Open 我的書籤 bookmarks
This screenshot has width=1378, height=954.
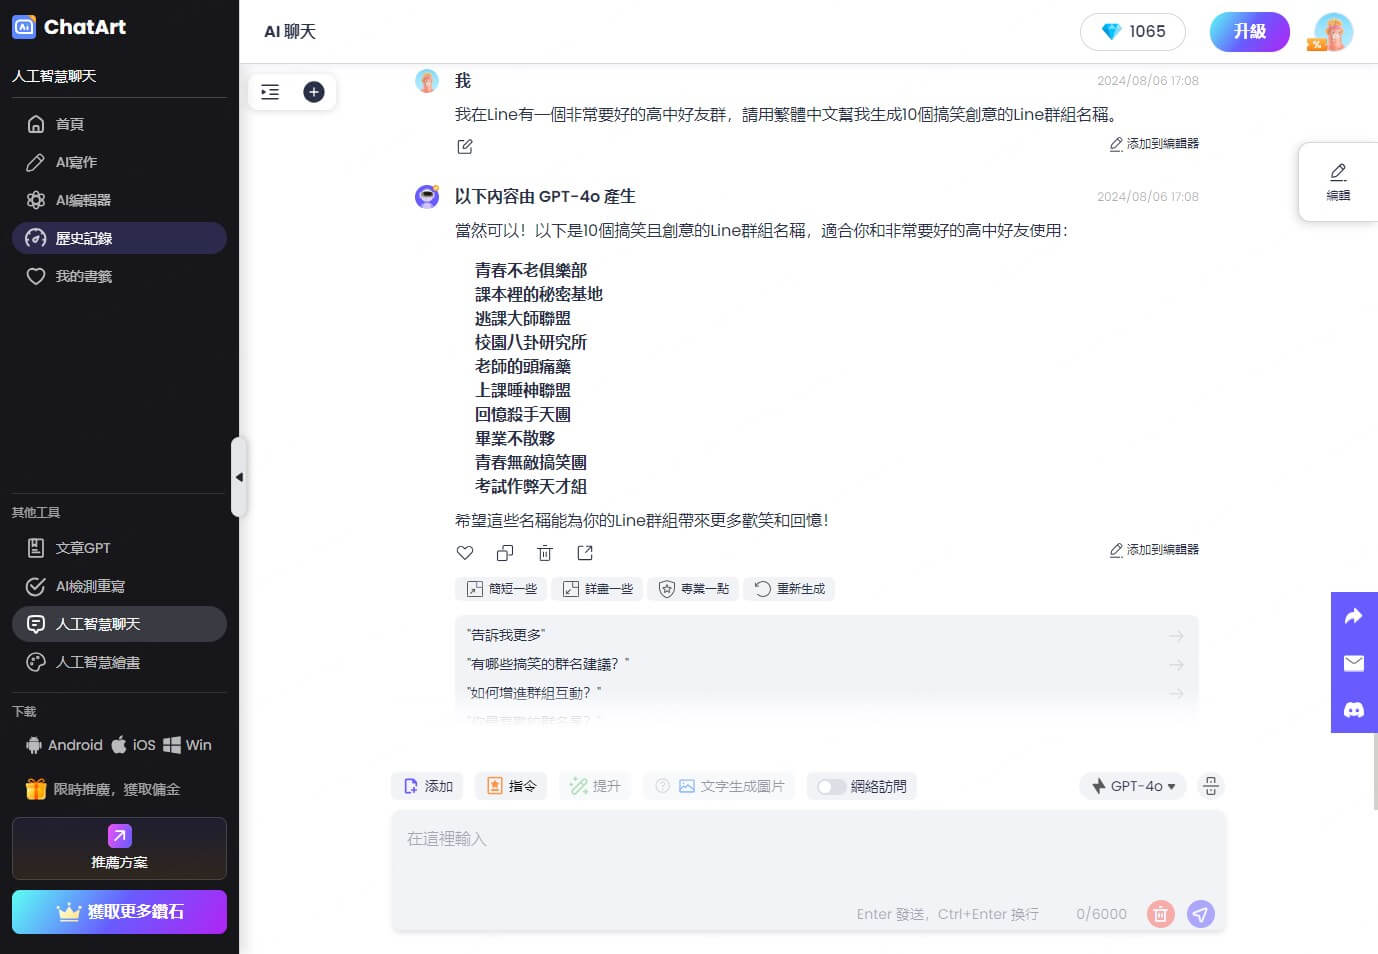point(119,276)
